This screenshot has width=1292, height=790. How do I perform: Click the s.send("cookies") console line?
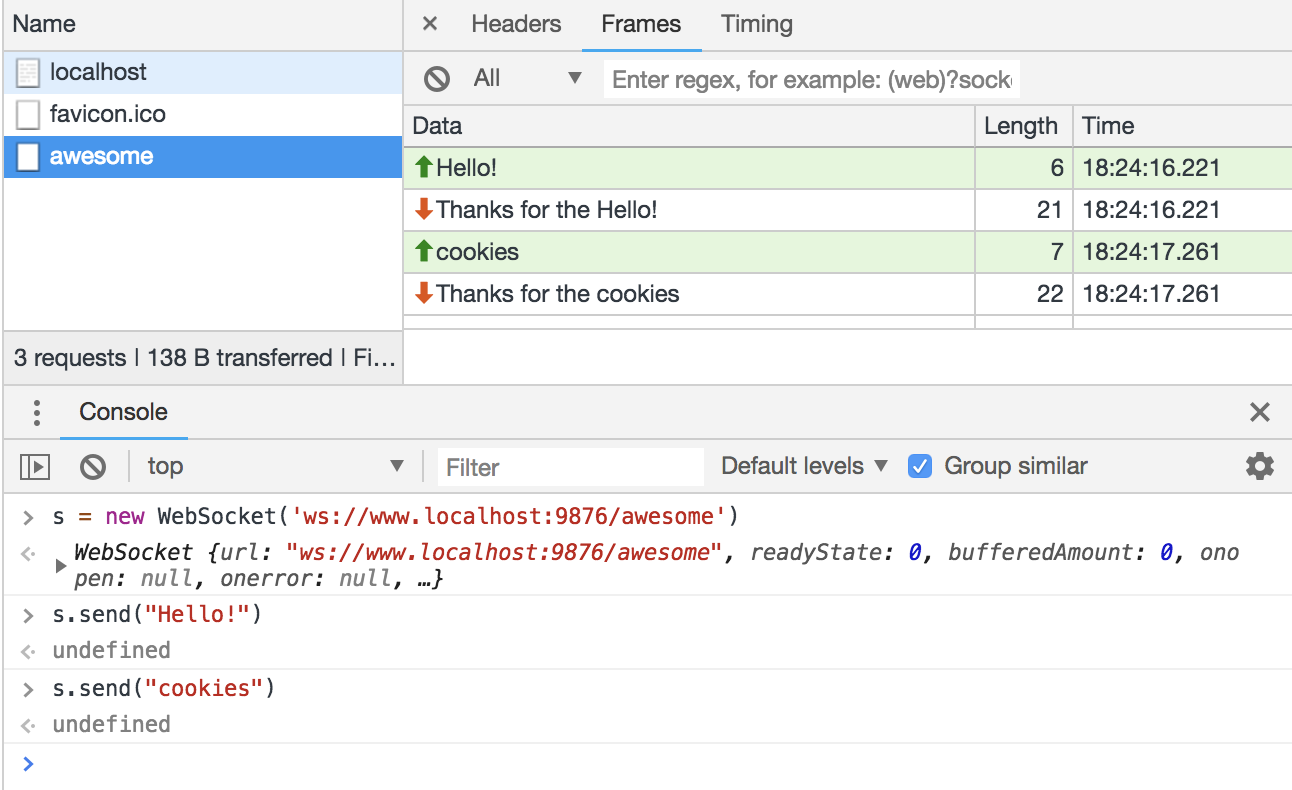tap(163, 688)
